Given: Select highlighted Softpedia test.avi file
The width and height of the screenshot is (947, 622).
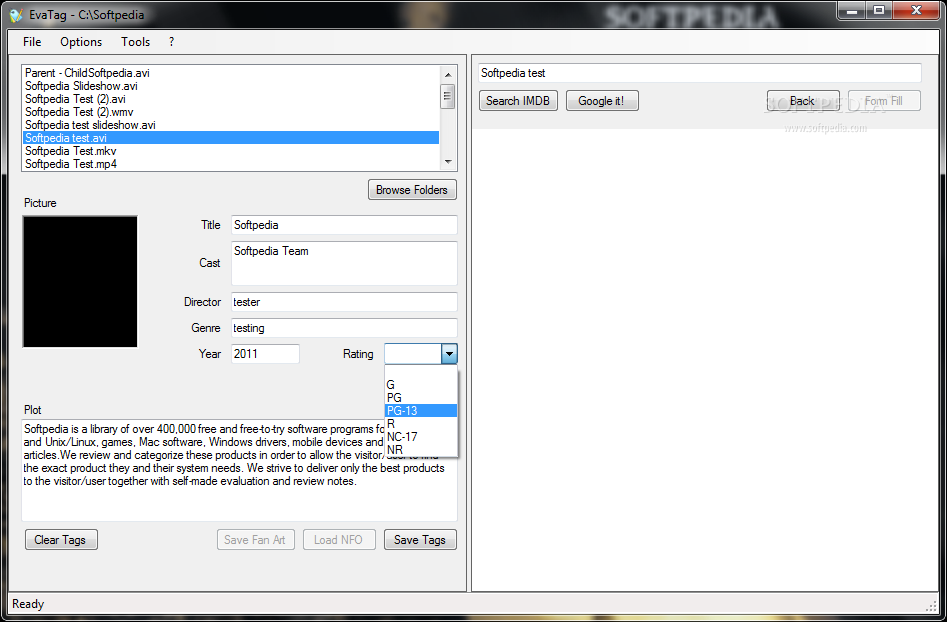Looking at the screenshot, I should (231, 138).
